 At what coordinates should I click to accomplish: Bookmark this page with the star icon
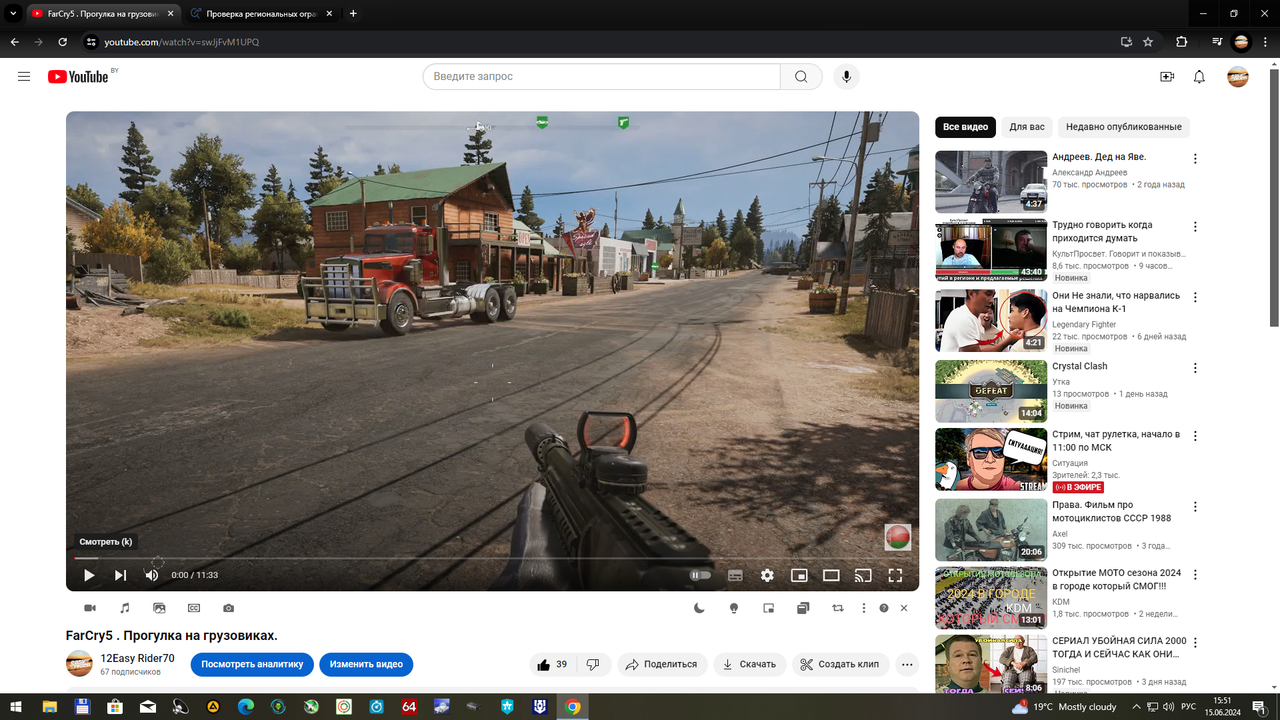(1148, 42)
